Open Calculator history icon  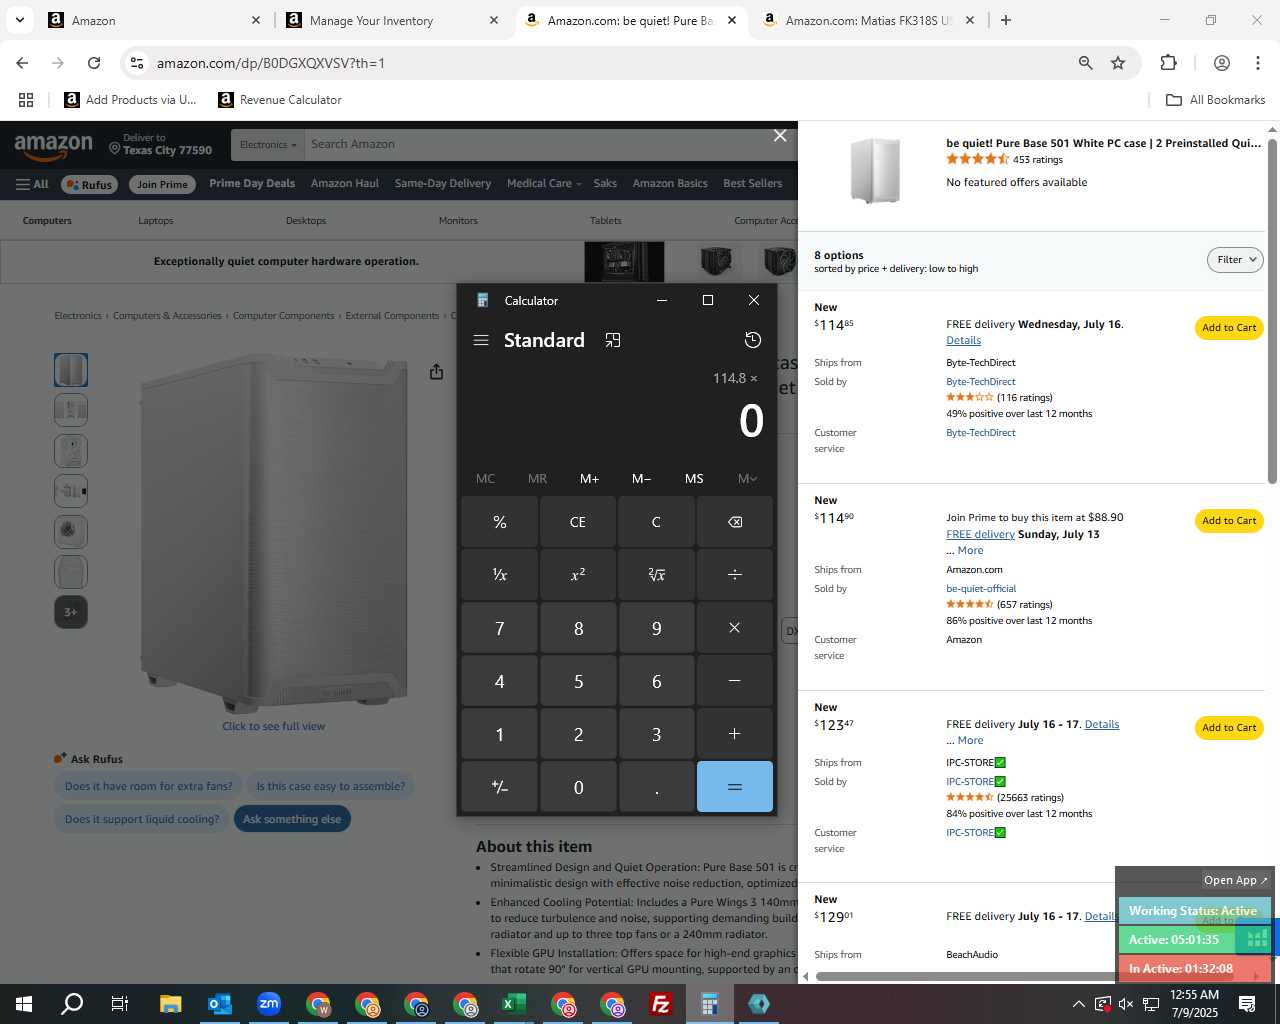pyautogui.click(x=753, y=340)
